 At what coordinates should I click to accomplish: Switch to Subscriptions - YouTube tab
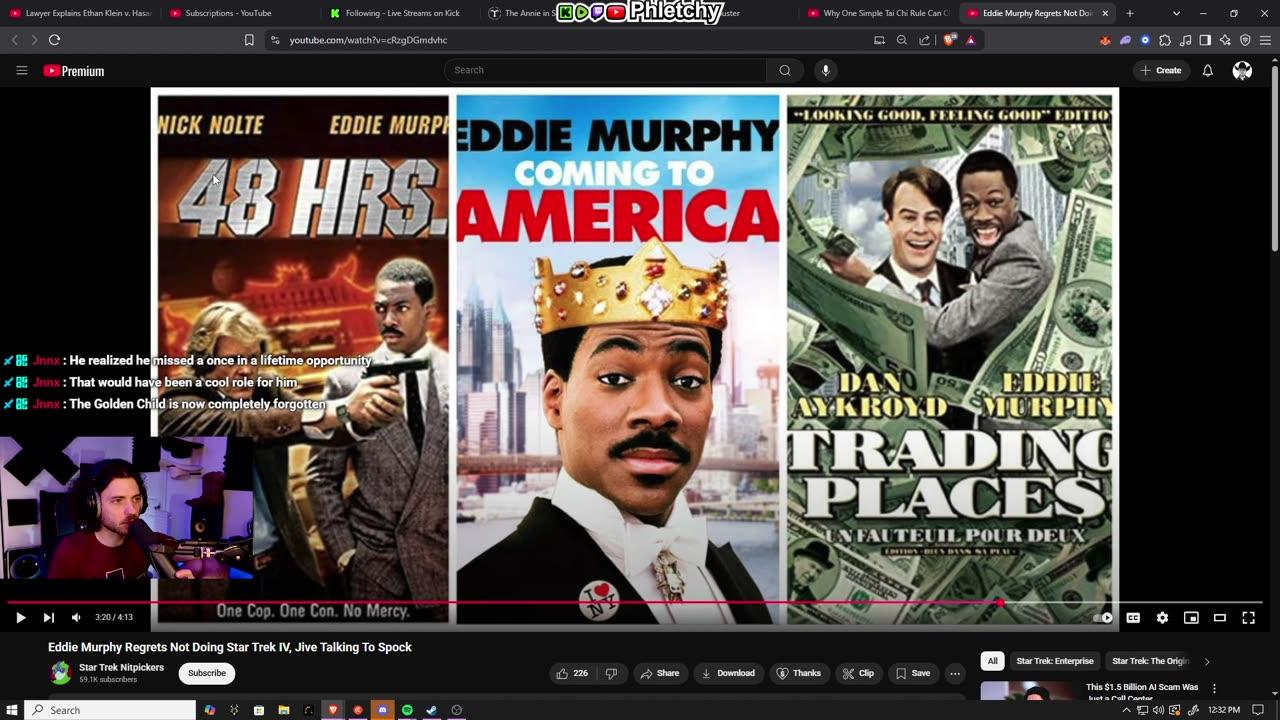(238, 13)
